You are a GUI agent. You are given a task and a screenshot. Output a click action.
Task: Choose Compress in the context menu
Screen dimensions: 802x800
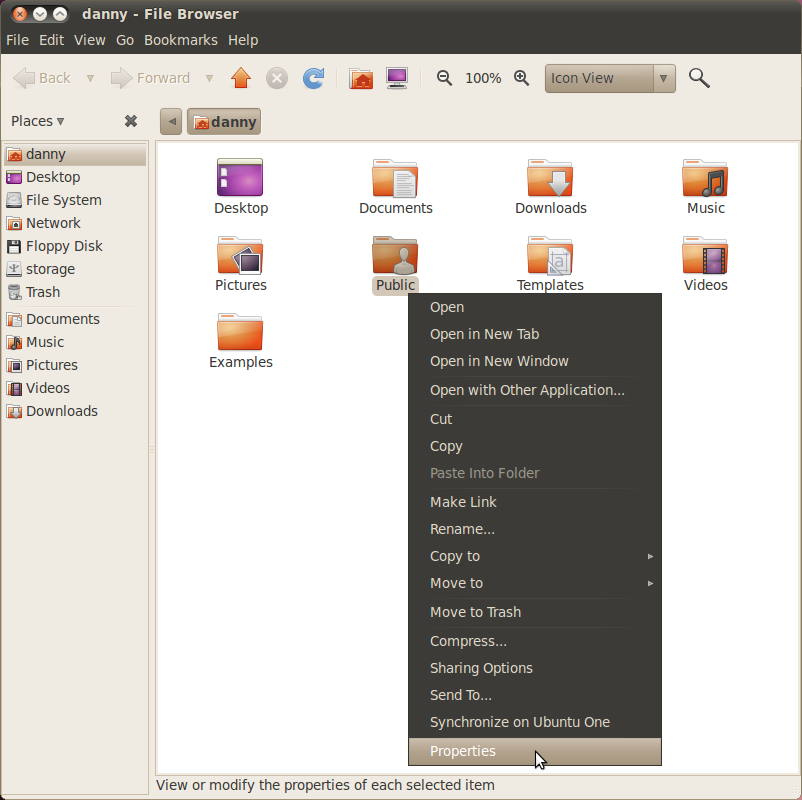(535, 641)
